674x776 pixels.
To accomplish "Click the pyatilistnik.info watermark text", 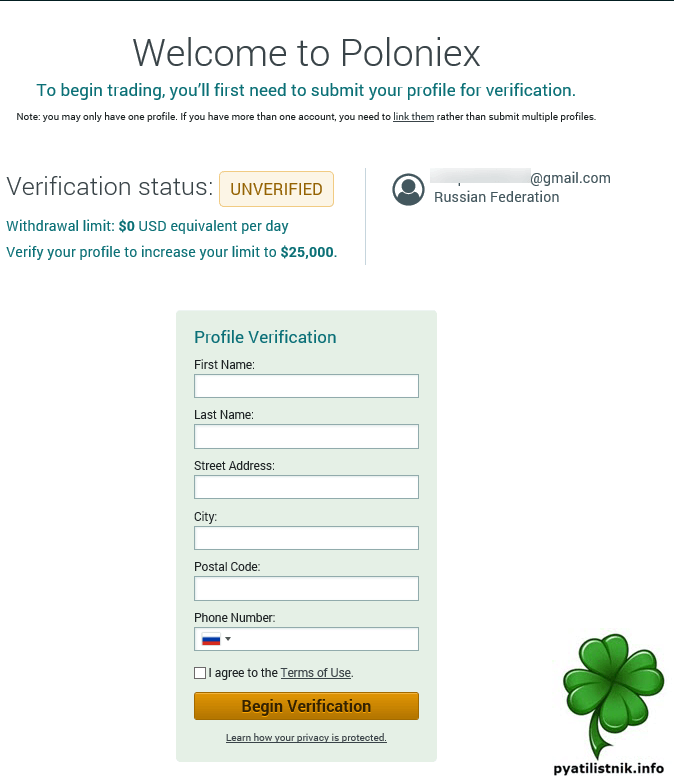I will tap(608, 767).
